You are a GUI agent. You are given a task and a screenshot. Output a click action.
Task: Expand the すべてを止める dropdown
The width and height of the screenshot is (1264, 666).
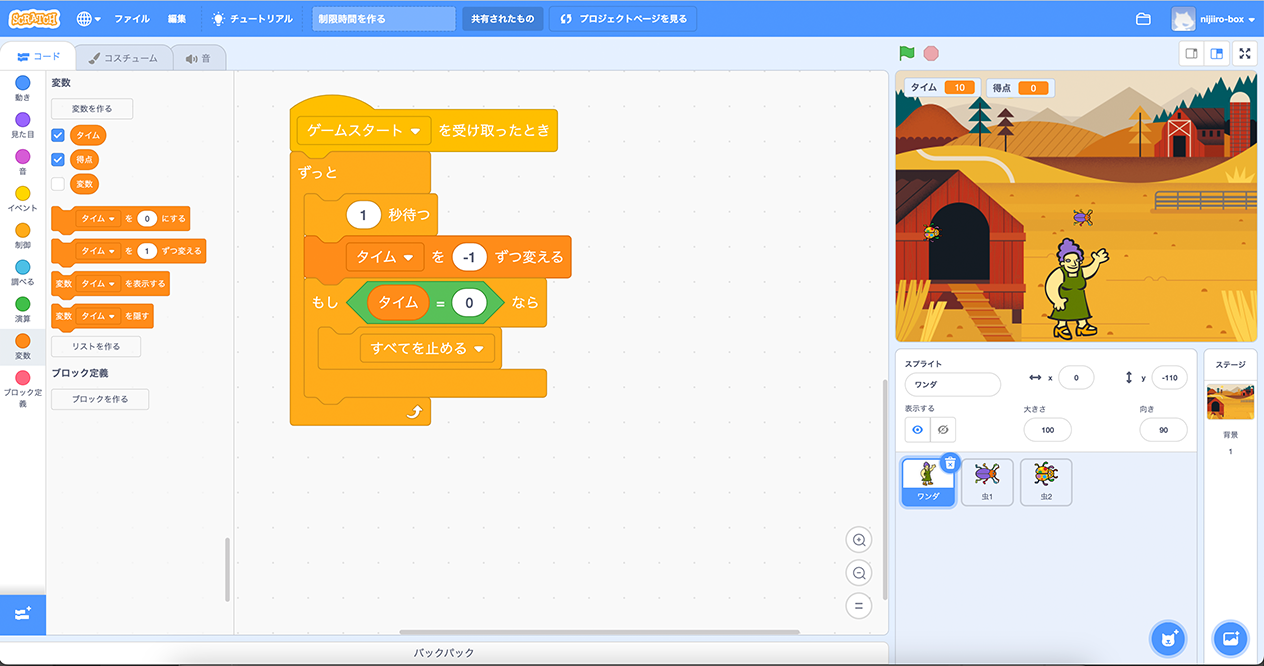point(479,349)
